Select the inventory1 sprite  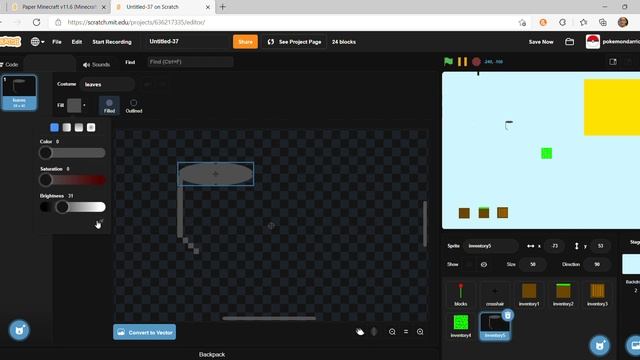[529, 295]
